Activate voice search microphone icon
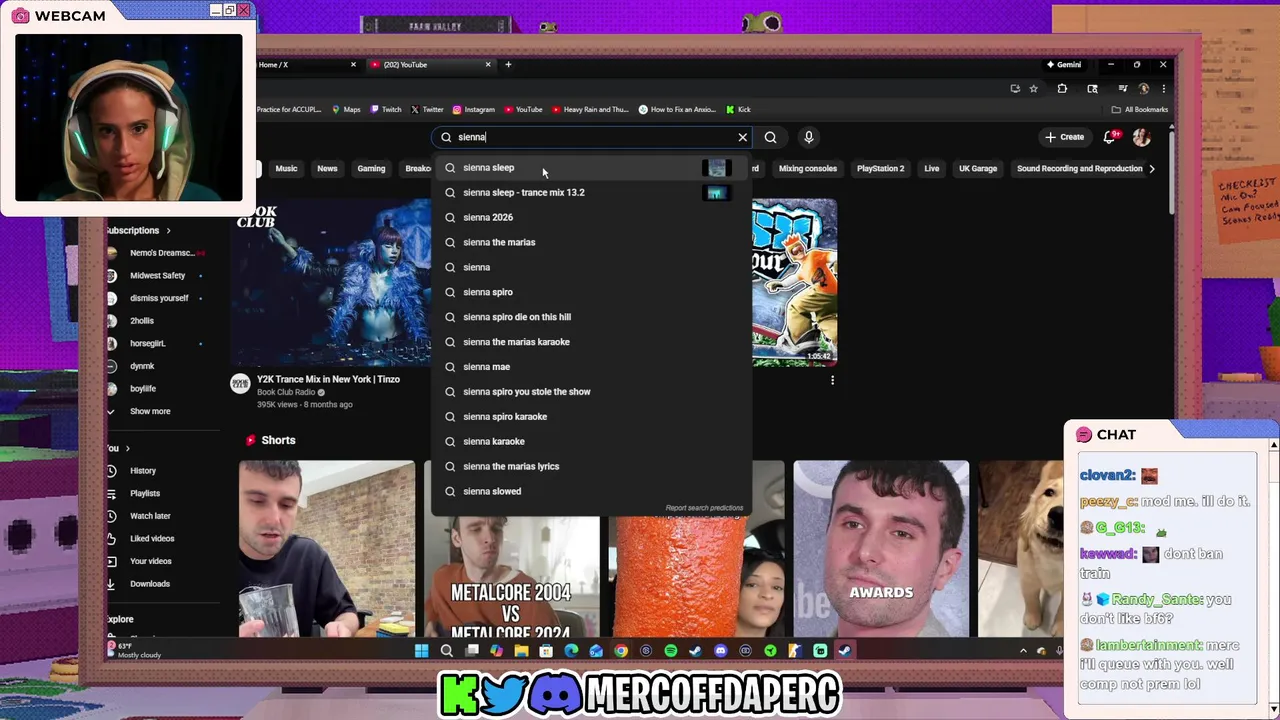 click(x=809, y=137)
